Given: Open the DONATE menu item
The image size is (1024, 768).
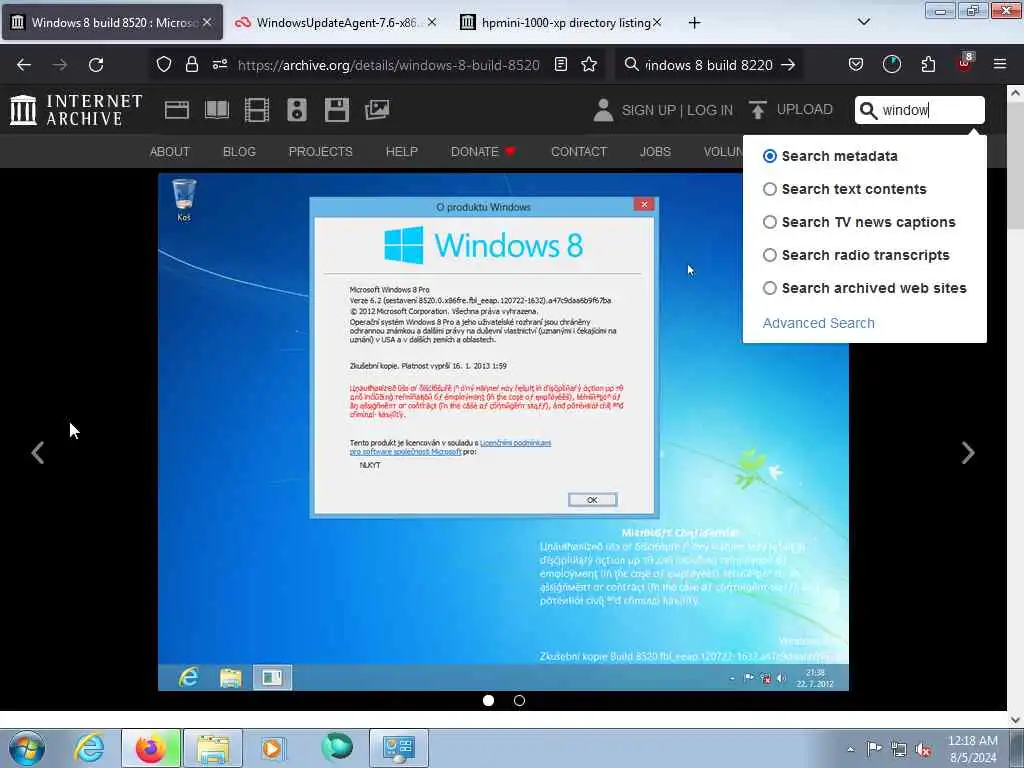Looking at the screenshot, I should tap(483, 152).
